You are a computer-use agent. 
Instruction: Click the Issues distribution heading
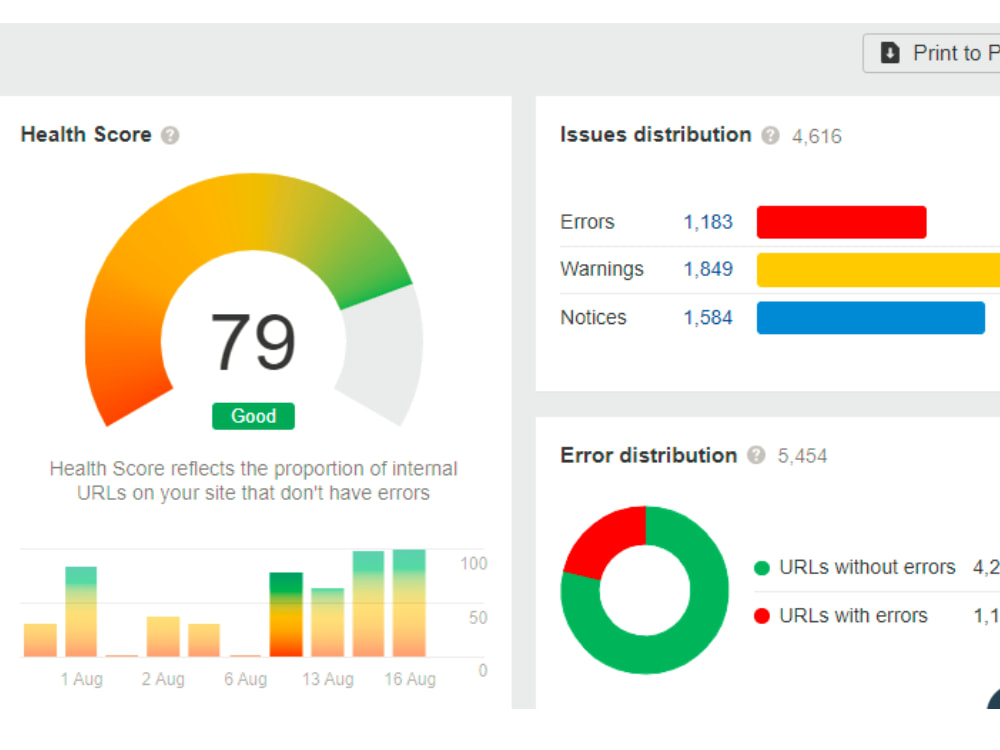tap(656, 135)
